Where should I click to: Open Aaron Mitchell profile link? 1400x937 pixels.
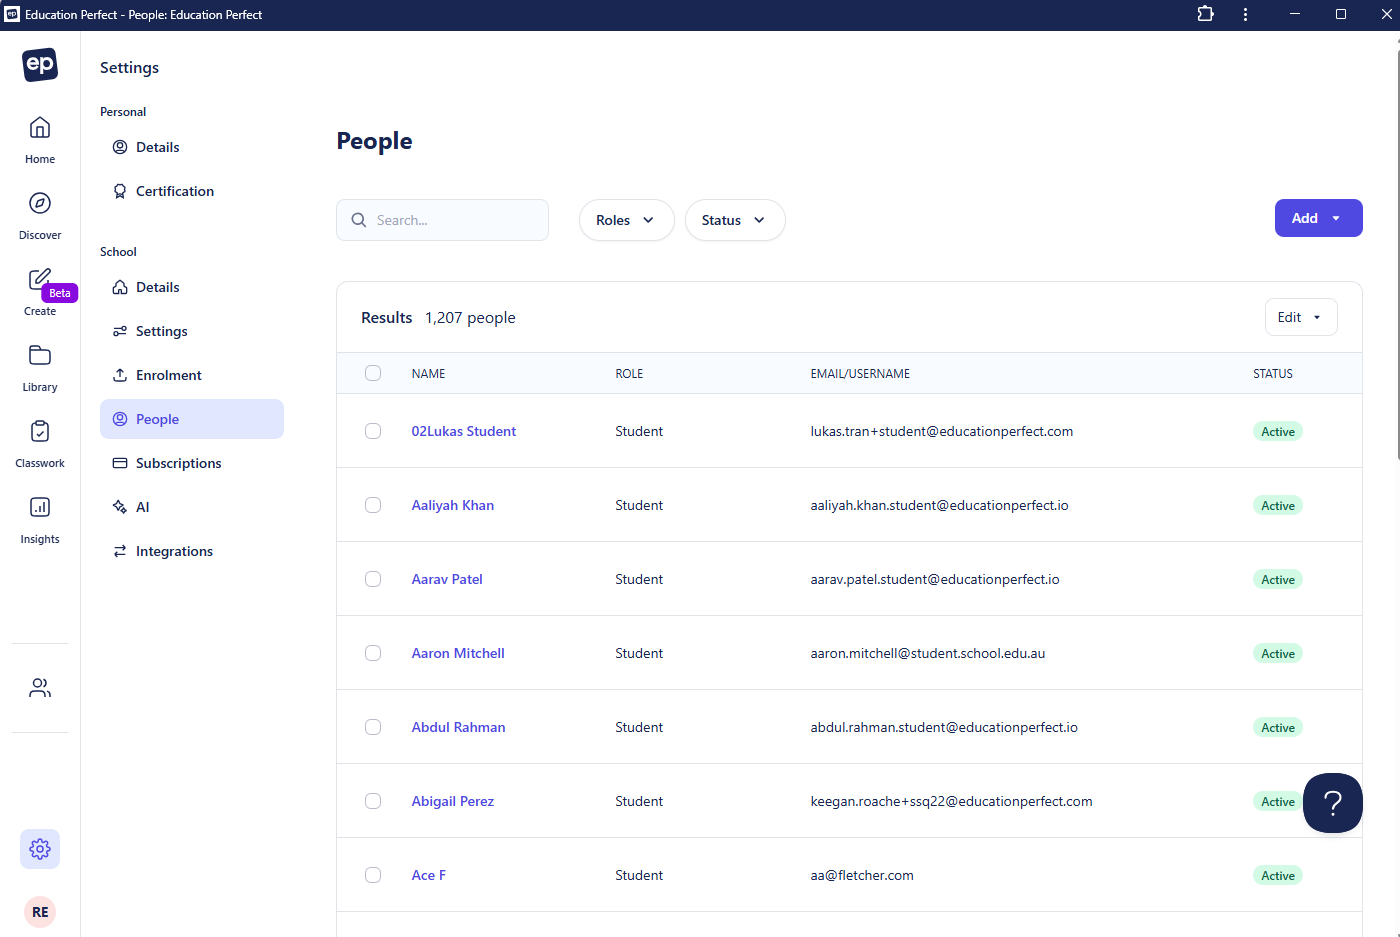tap(458, 653)
